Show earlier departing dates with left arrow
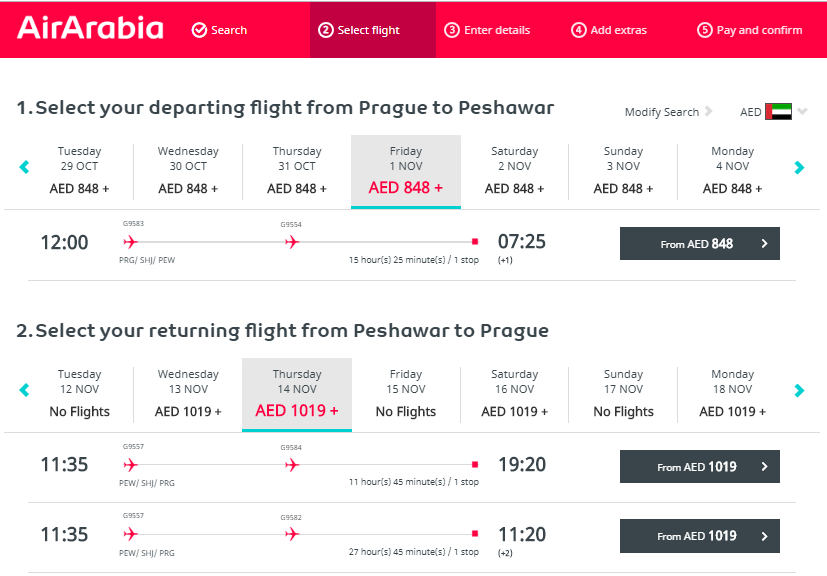This screenshot has height=576, width=827. [24, 167]
